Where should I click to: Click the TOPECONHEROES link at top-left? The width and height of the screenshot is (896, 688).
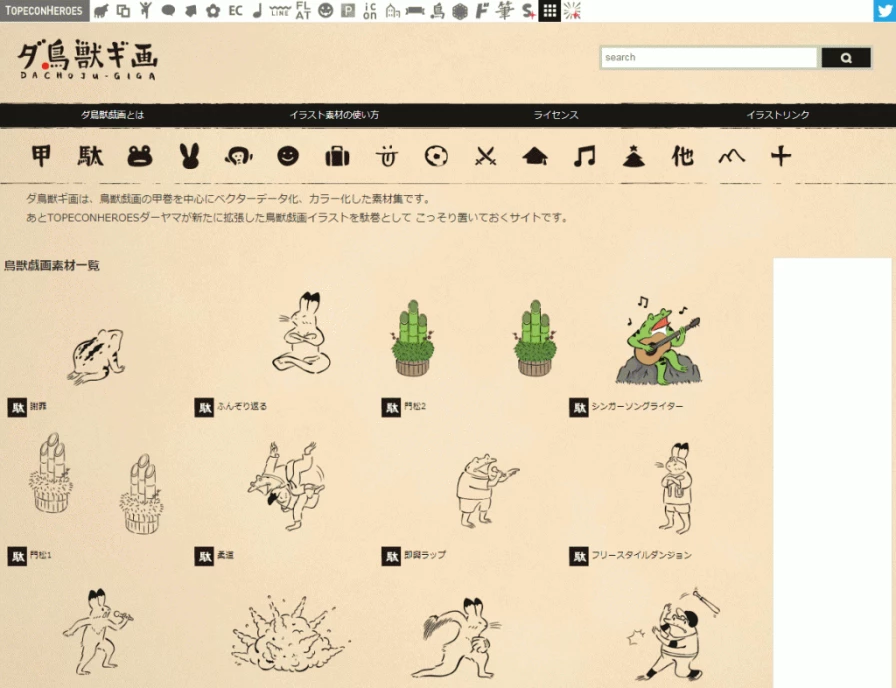44,11
